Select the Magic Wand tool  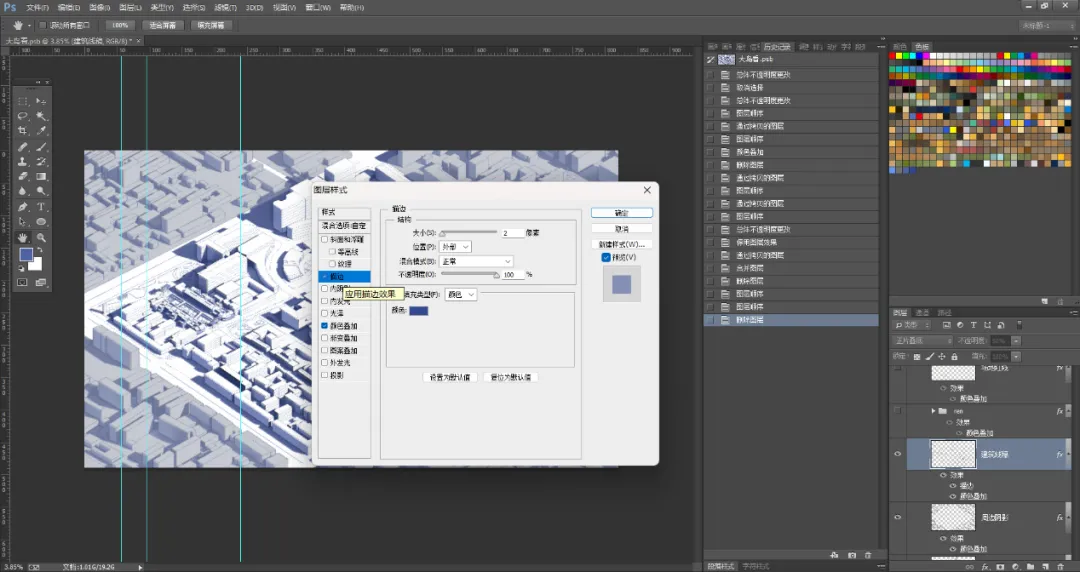coord(41,116)
